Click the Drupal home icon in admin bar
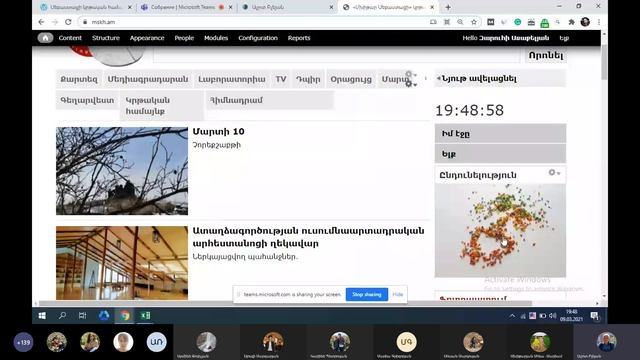This screenshot has width=640, height=360. coord(45,38)
